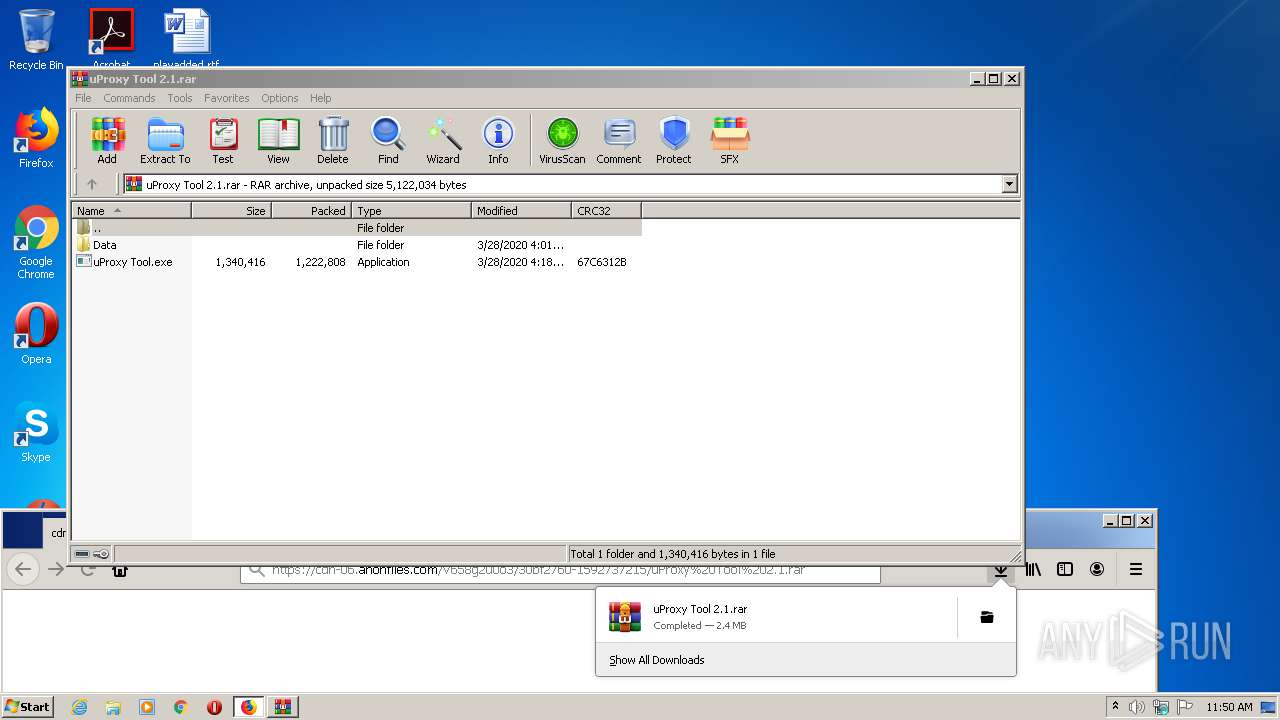Run VirusScan on the archive
Image resolution: width=1280 pixels, height=720 pixels.
click(x=562, y=141)
